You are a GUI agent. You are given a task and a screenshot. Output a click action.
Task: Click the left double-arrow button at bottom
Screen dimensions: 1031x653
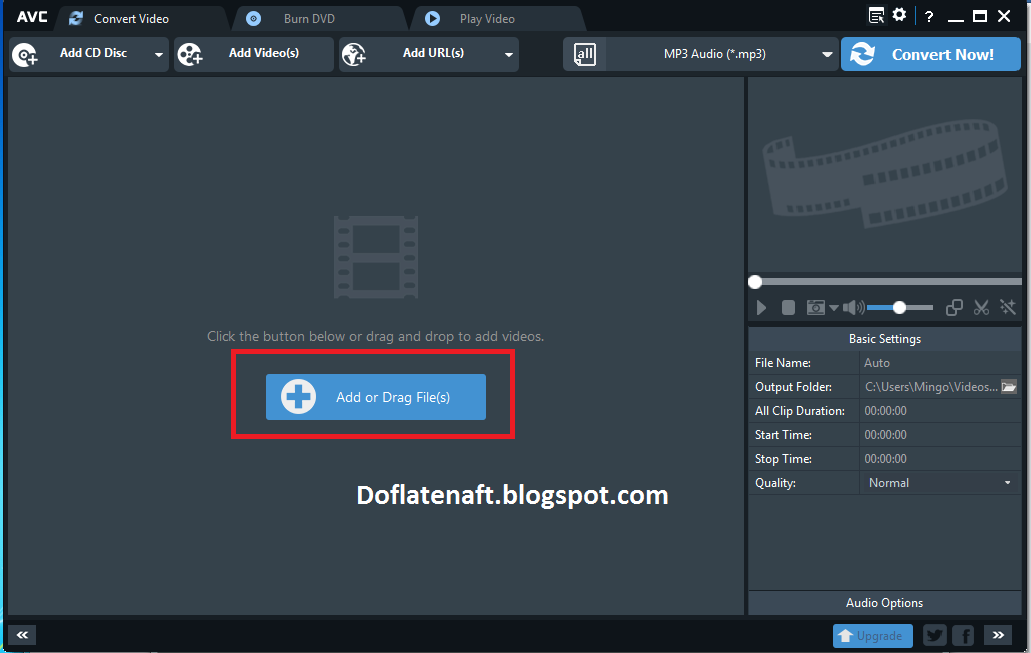[22, 635]
